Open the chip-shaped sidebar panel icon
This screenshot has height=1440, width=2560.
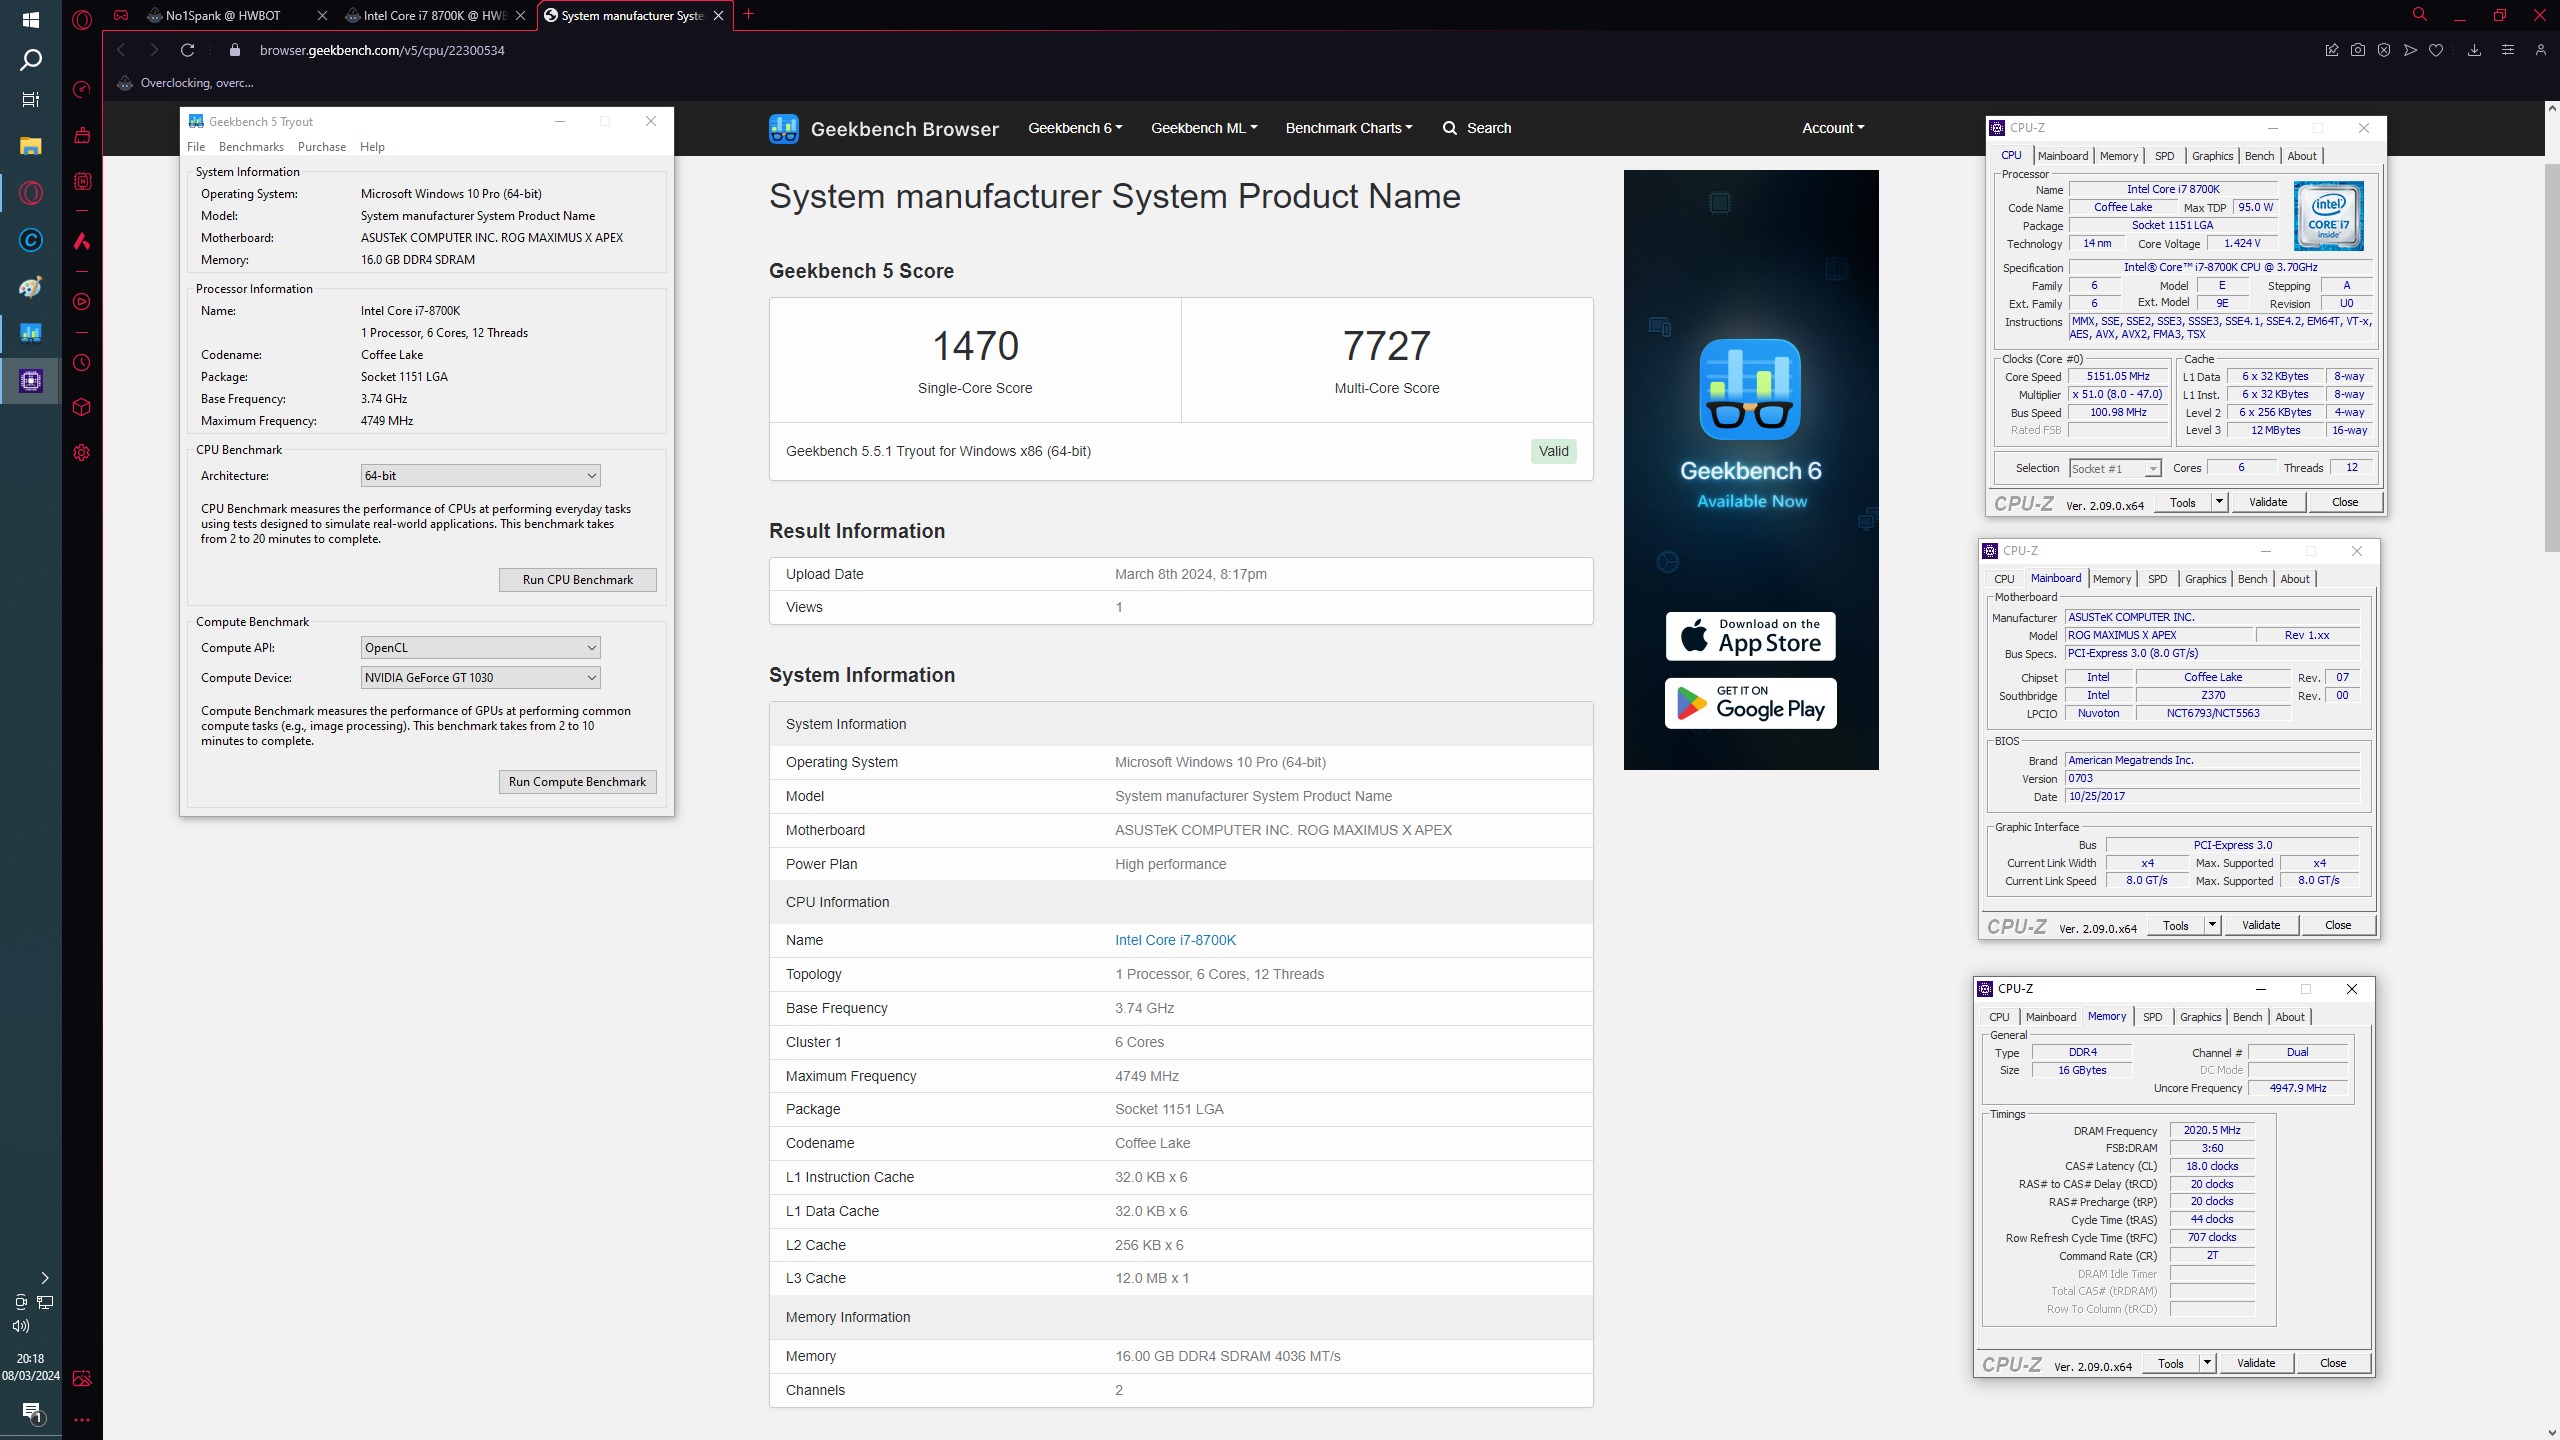82,181
